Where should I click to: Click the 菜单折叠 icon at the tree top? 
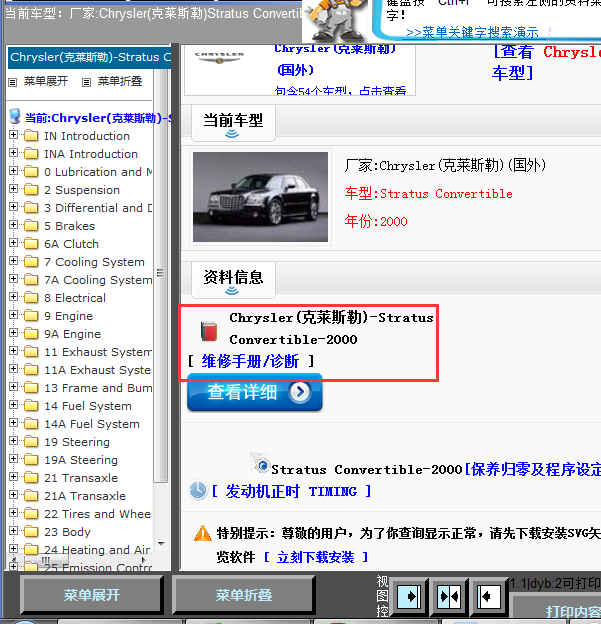tap(86, 82)
